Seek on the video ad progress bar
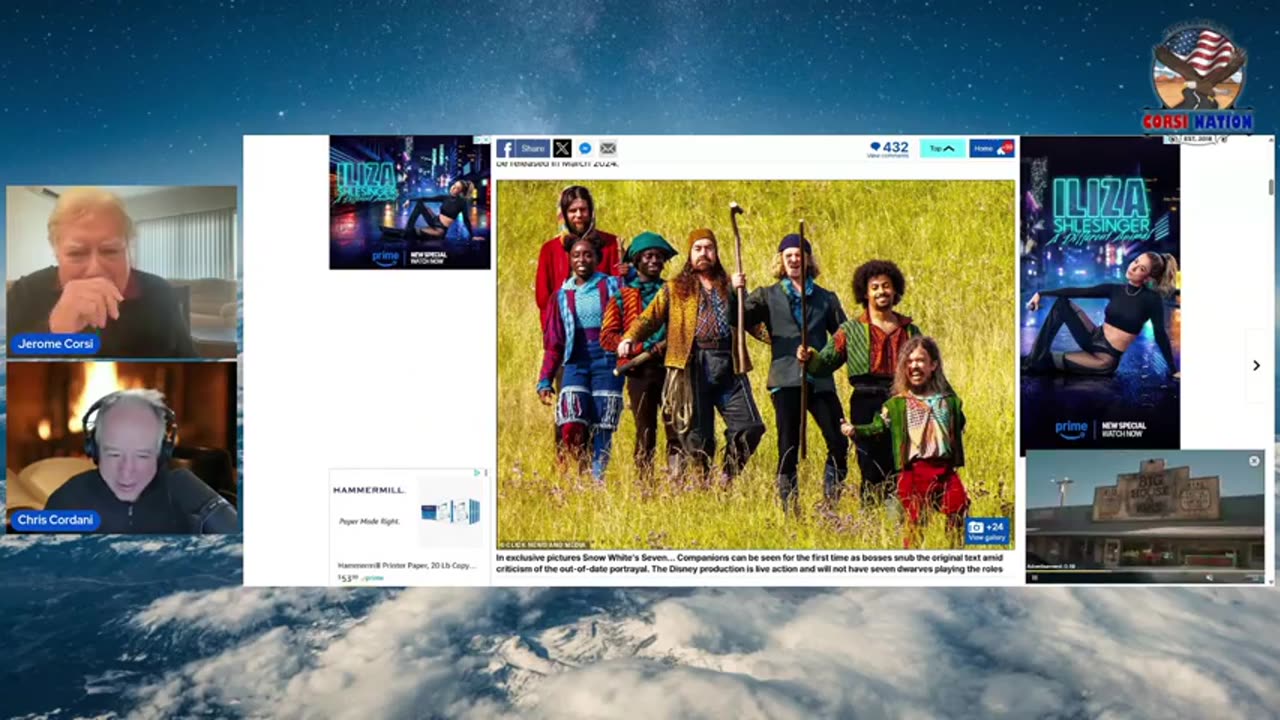Image resolution: width=1280 pixels, height=720 pixels. pos(1145,571)
